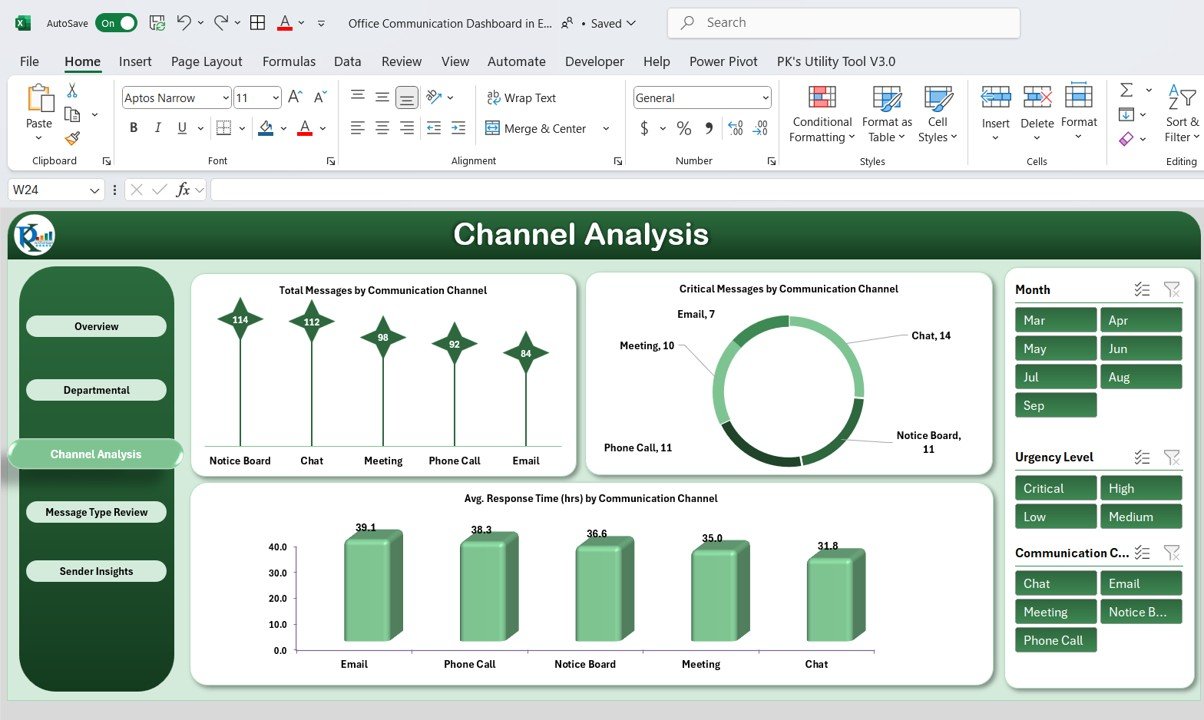Click the Undo arrow icon
The image size is (1204, 720).
click(x=184, y=22)
